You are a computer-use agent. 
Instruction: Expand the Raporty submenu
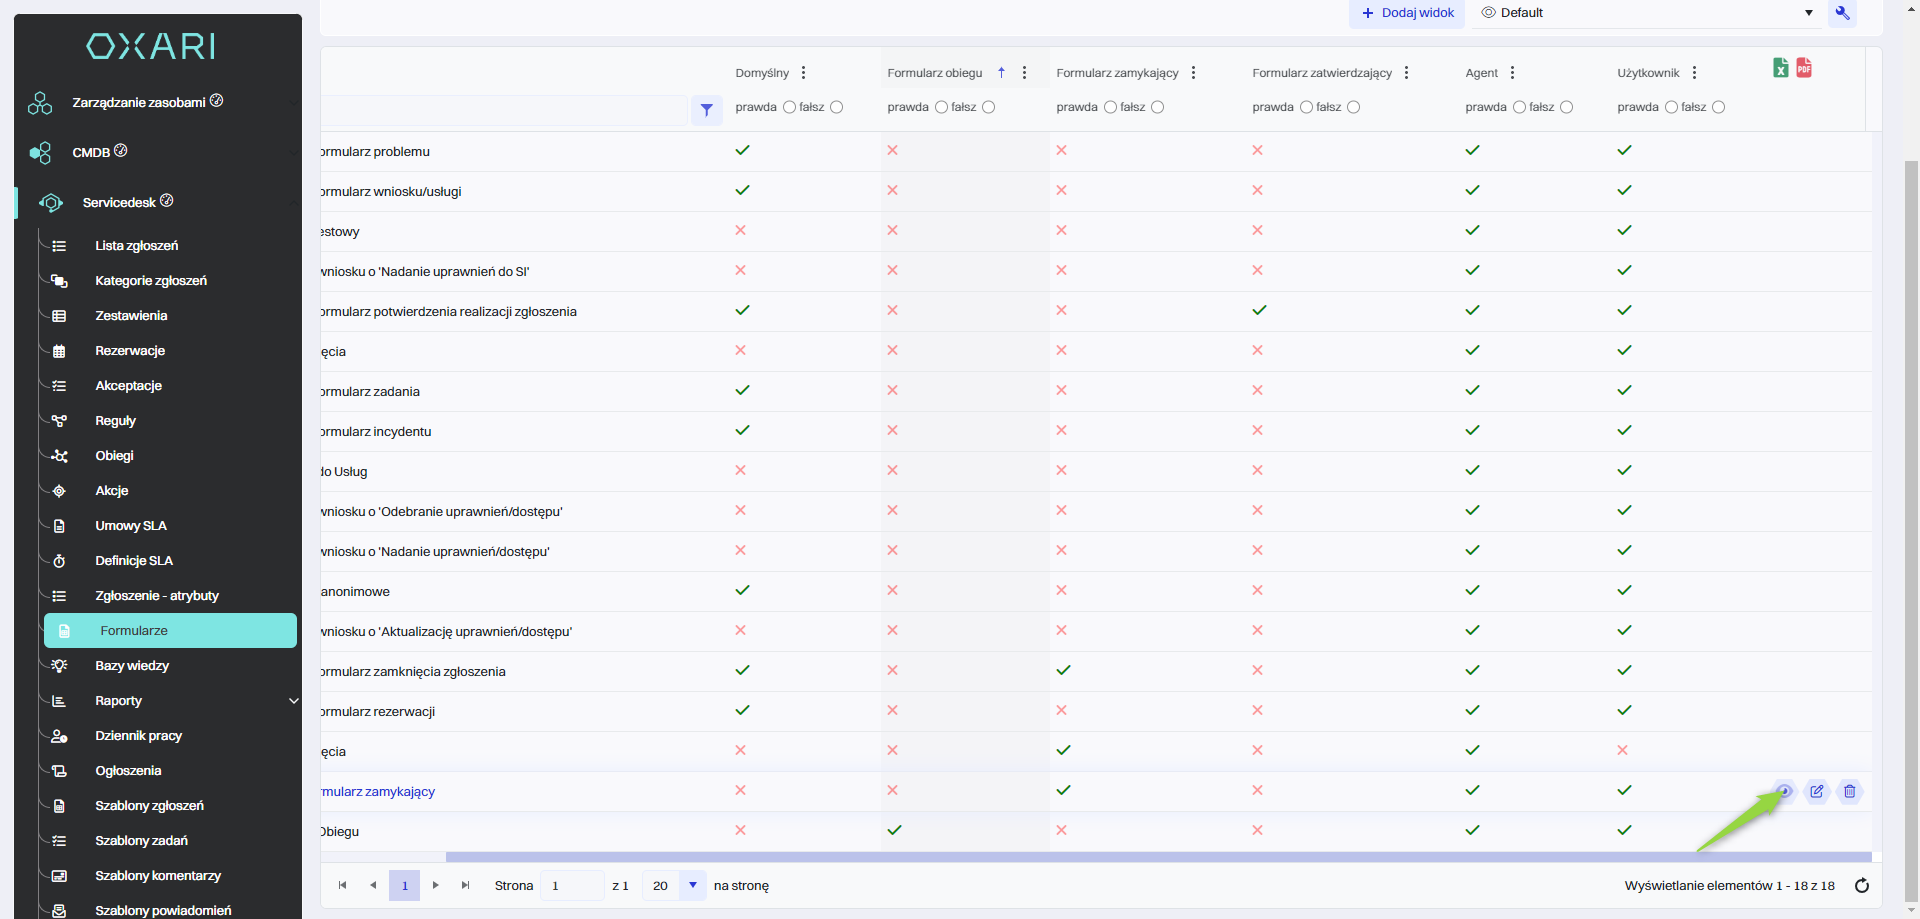pos(293,701)
